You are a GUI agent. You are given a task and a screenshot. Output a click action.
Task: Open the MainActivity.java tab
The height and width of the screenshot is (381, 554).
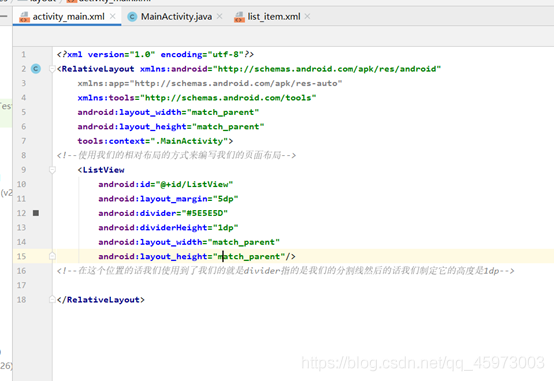coord(176,17)
